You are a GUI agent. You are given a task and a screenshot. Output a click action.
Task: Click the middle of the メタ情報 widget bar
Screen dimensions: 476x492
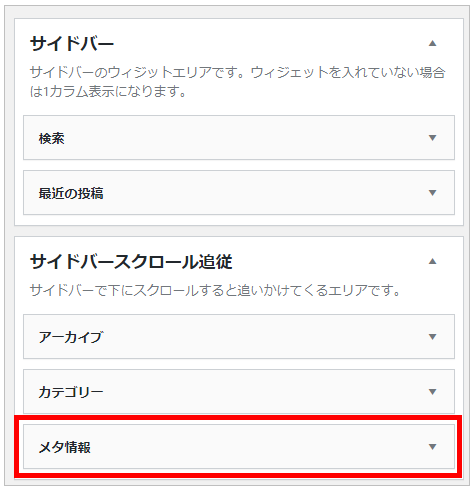(239, 447)
